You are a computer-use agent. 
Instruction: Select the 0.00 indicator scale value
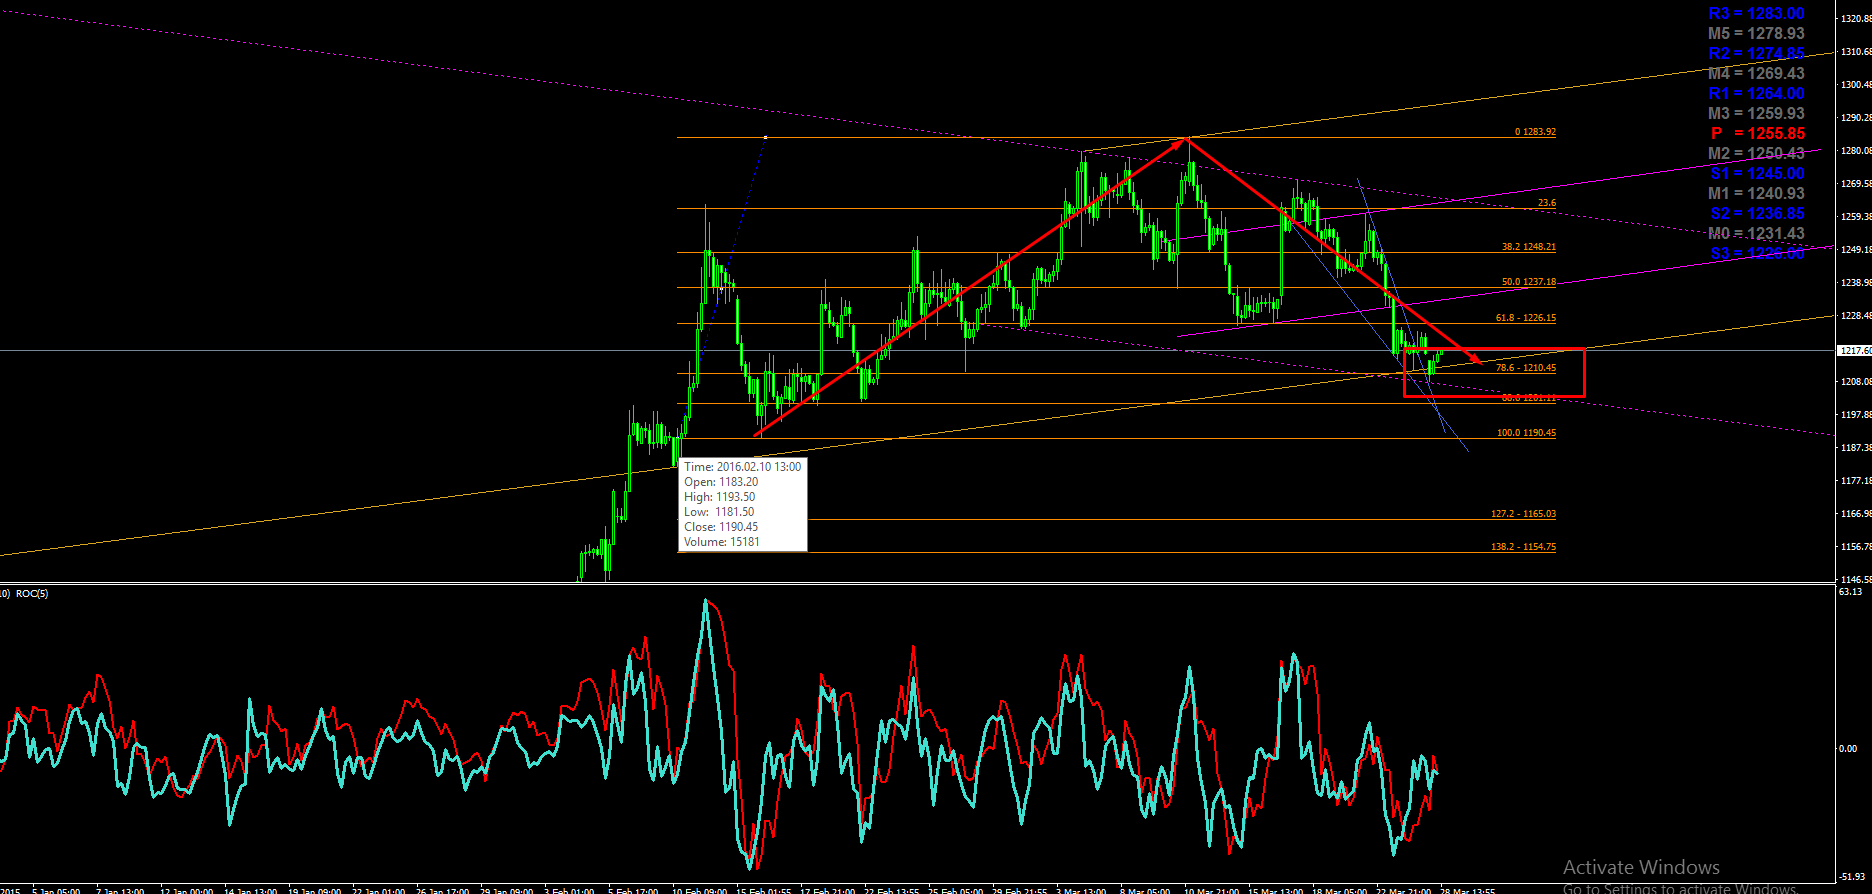coord(1849,748)
